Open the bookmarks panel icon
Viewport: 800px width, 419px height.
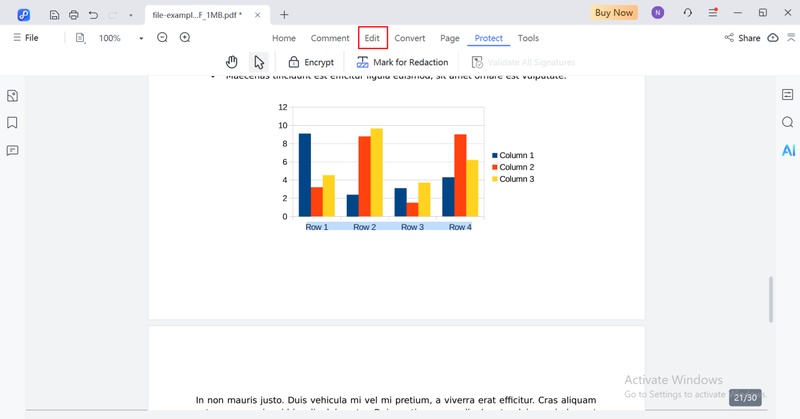(x=12, y=122)
